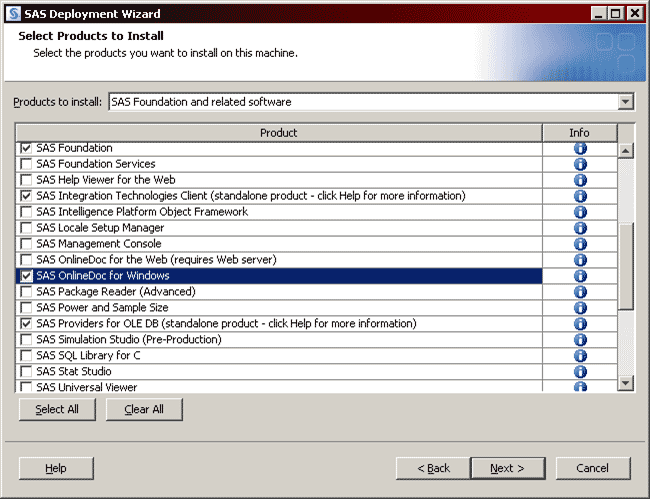Check the SAS Locale Setup Manager box
Image resolution: width=650 pixels, height=499 pixels.
(x=26, y=228)
